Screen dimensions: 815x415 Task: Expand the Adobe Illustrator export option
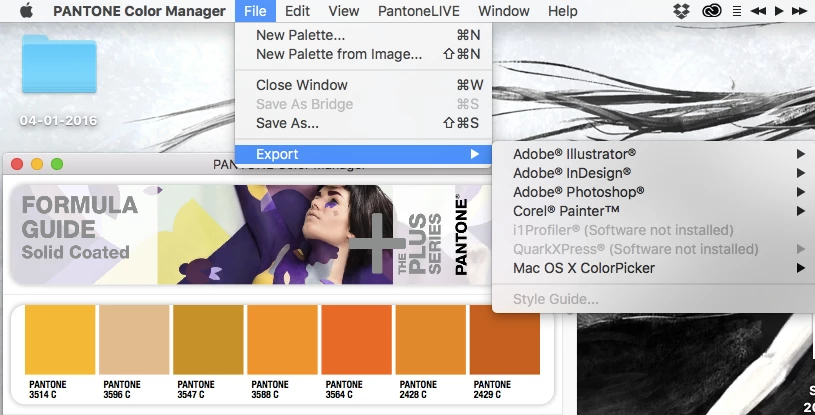(x=654, y=154)
